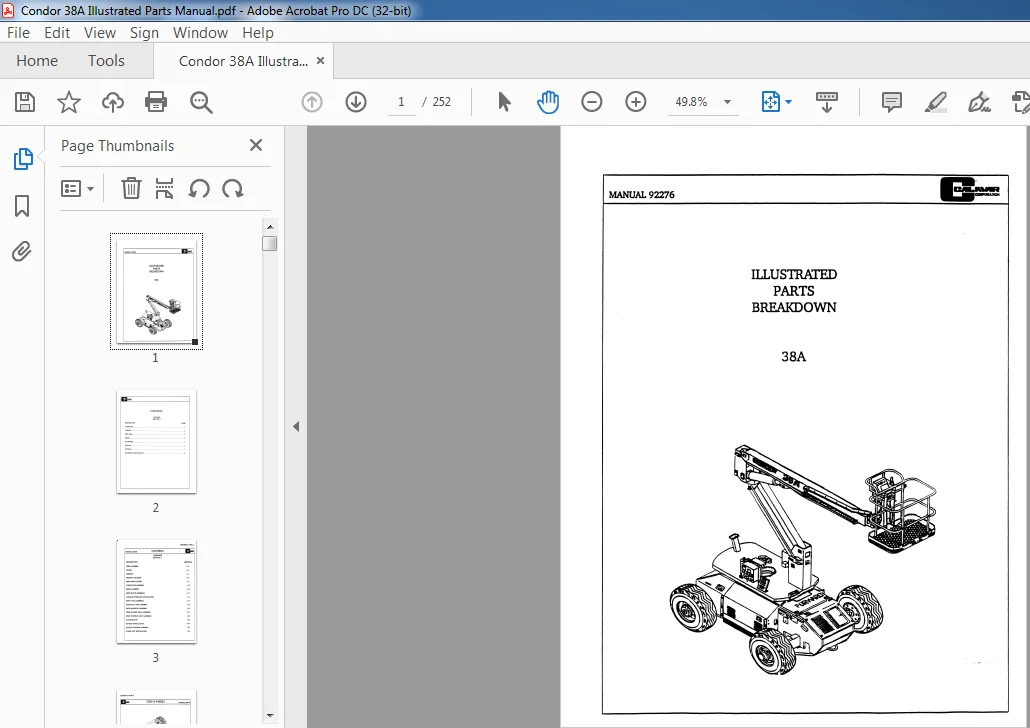Rotate page counterclockwise icon
1030x728 pixels.
(x=199, y=189)
